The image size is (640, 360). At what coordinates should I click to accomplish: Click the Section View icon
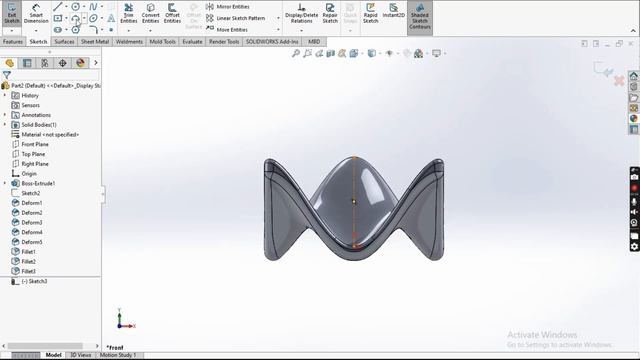click(330, 53)
